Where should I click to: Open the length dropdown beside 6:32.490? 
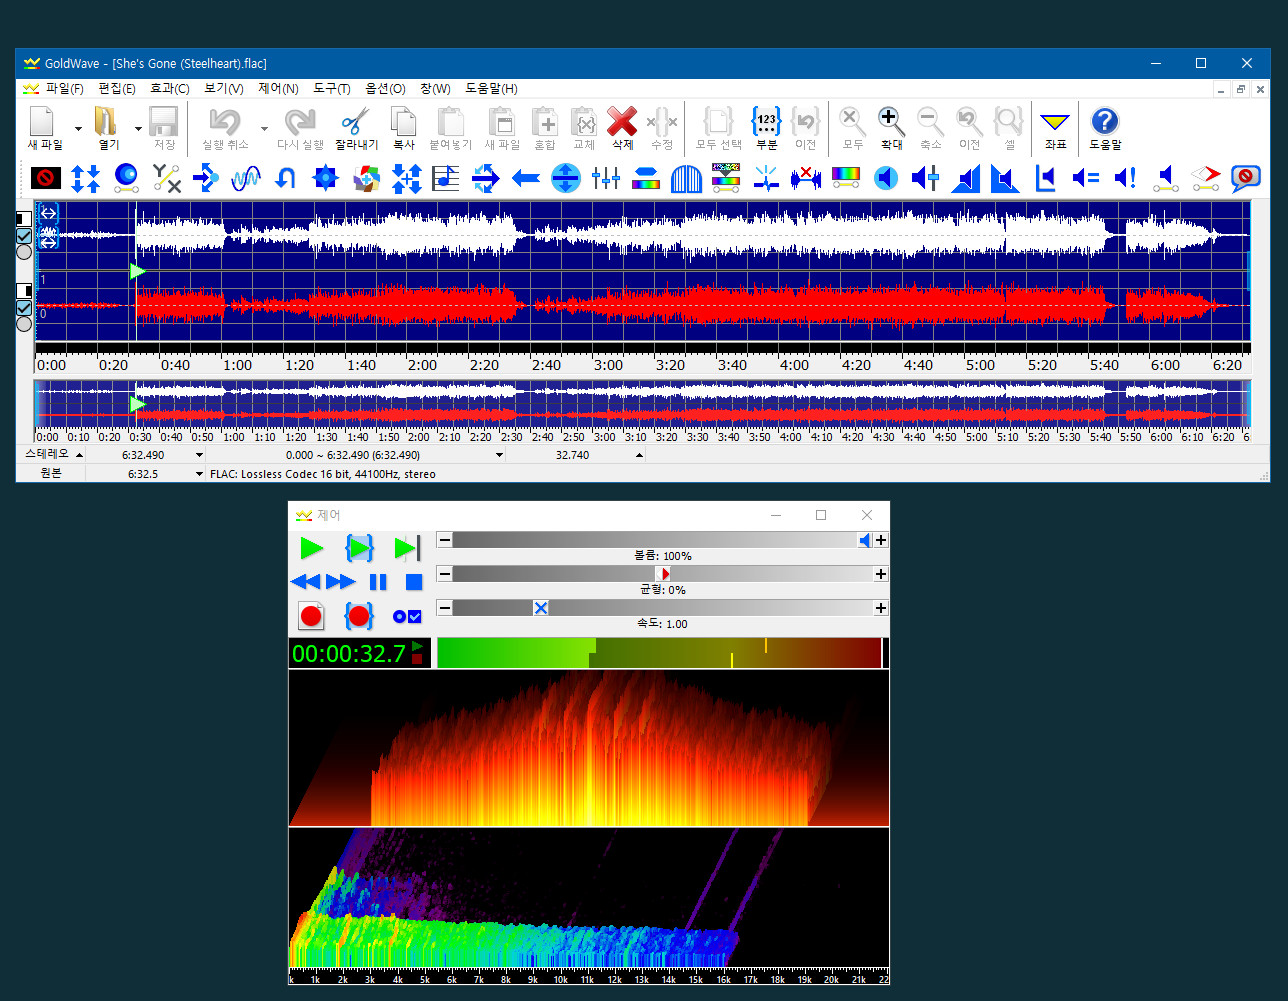(199, 455)
